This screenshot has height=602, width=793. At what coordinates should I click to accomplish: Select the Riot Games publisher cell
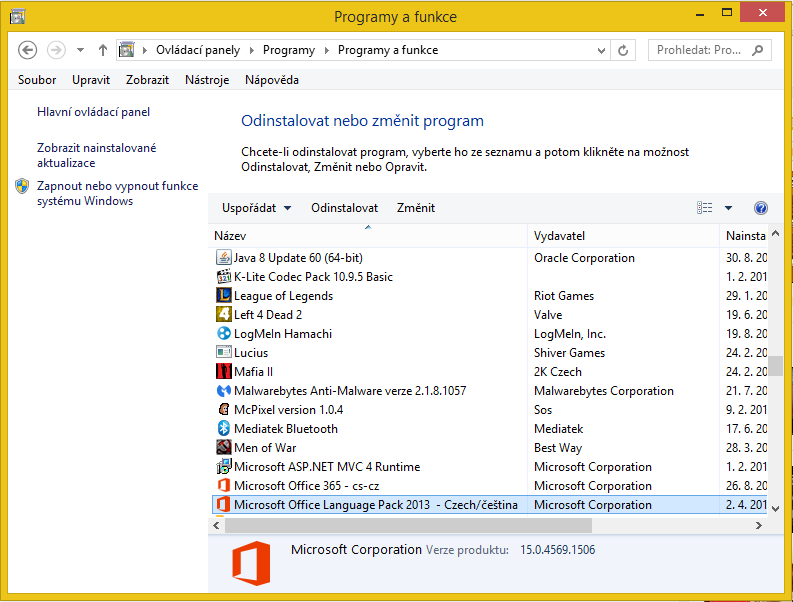564,295
